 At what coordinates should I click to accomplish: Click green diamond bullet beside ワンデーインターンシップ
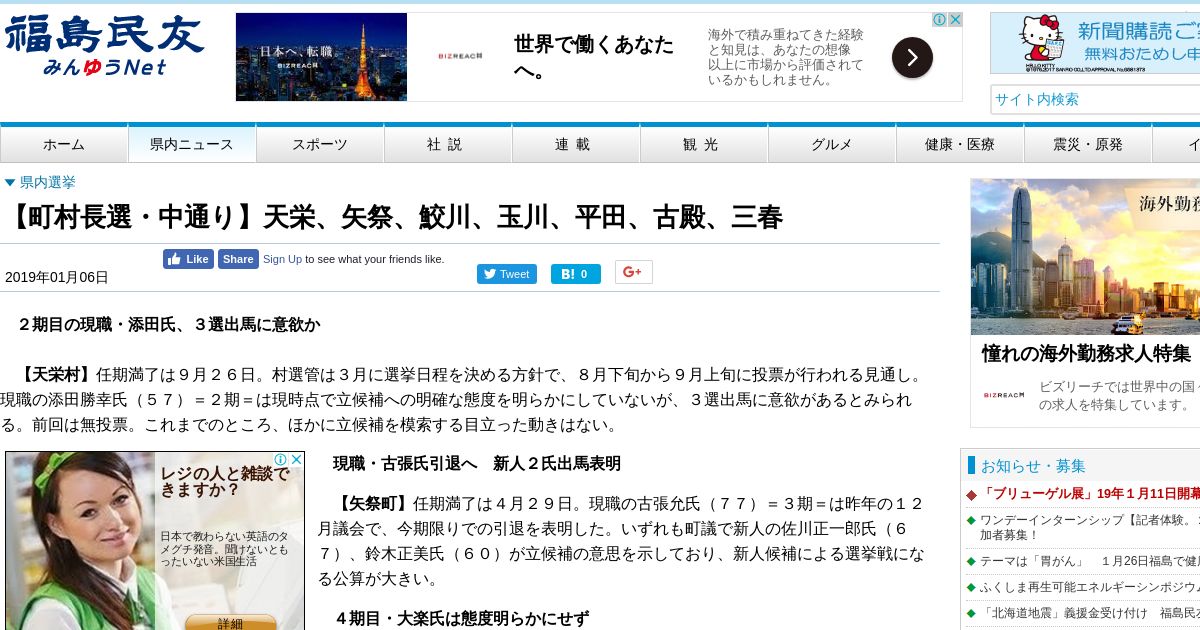(971, 520)
